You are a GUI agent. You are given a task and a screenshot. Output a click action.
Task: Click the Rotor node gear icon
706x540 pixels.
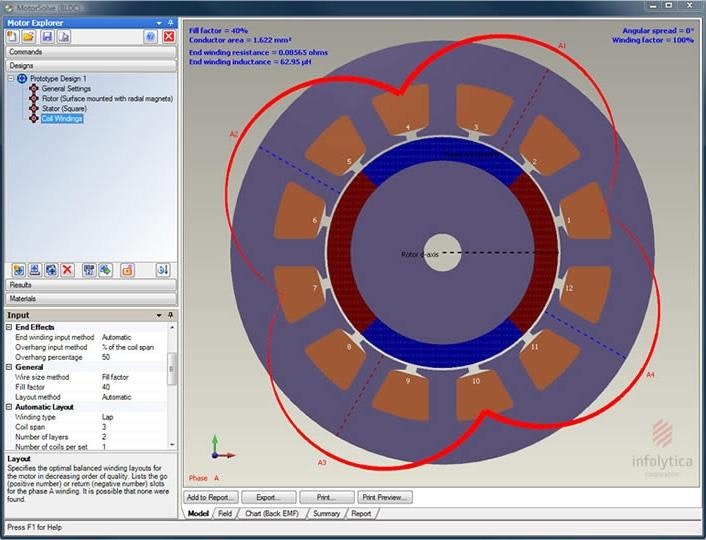33,98
